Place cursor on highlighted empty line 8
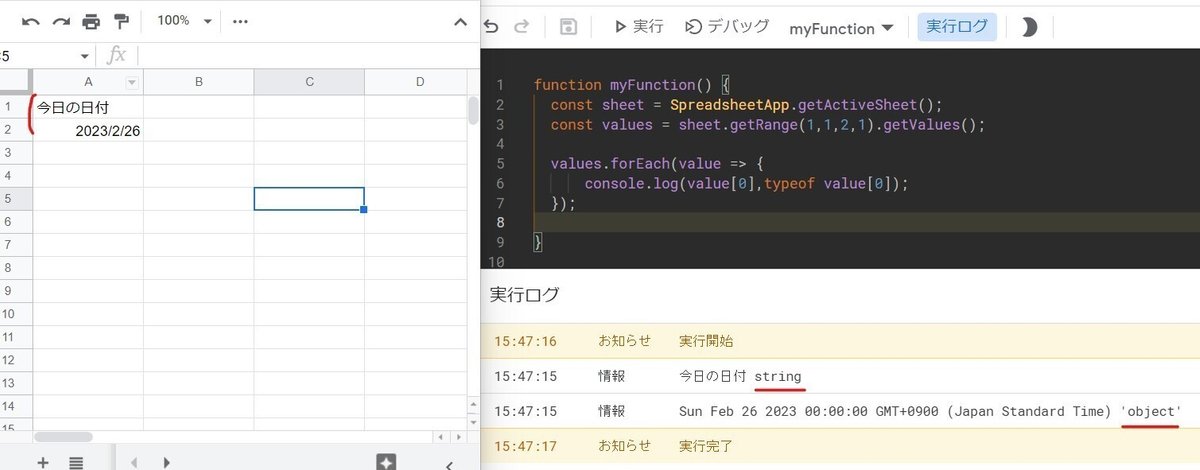The width and height of the screenshot is (1200, 470). [x=867, y=222]
